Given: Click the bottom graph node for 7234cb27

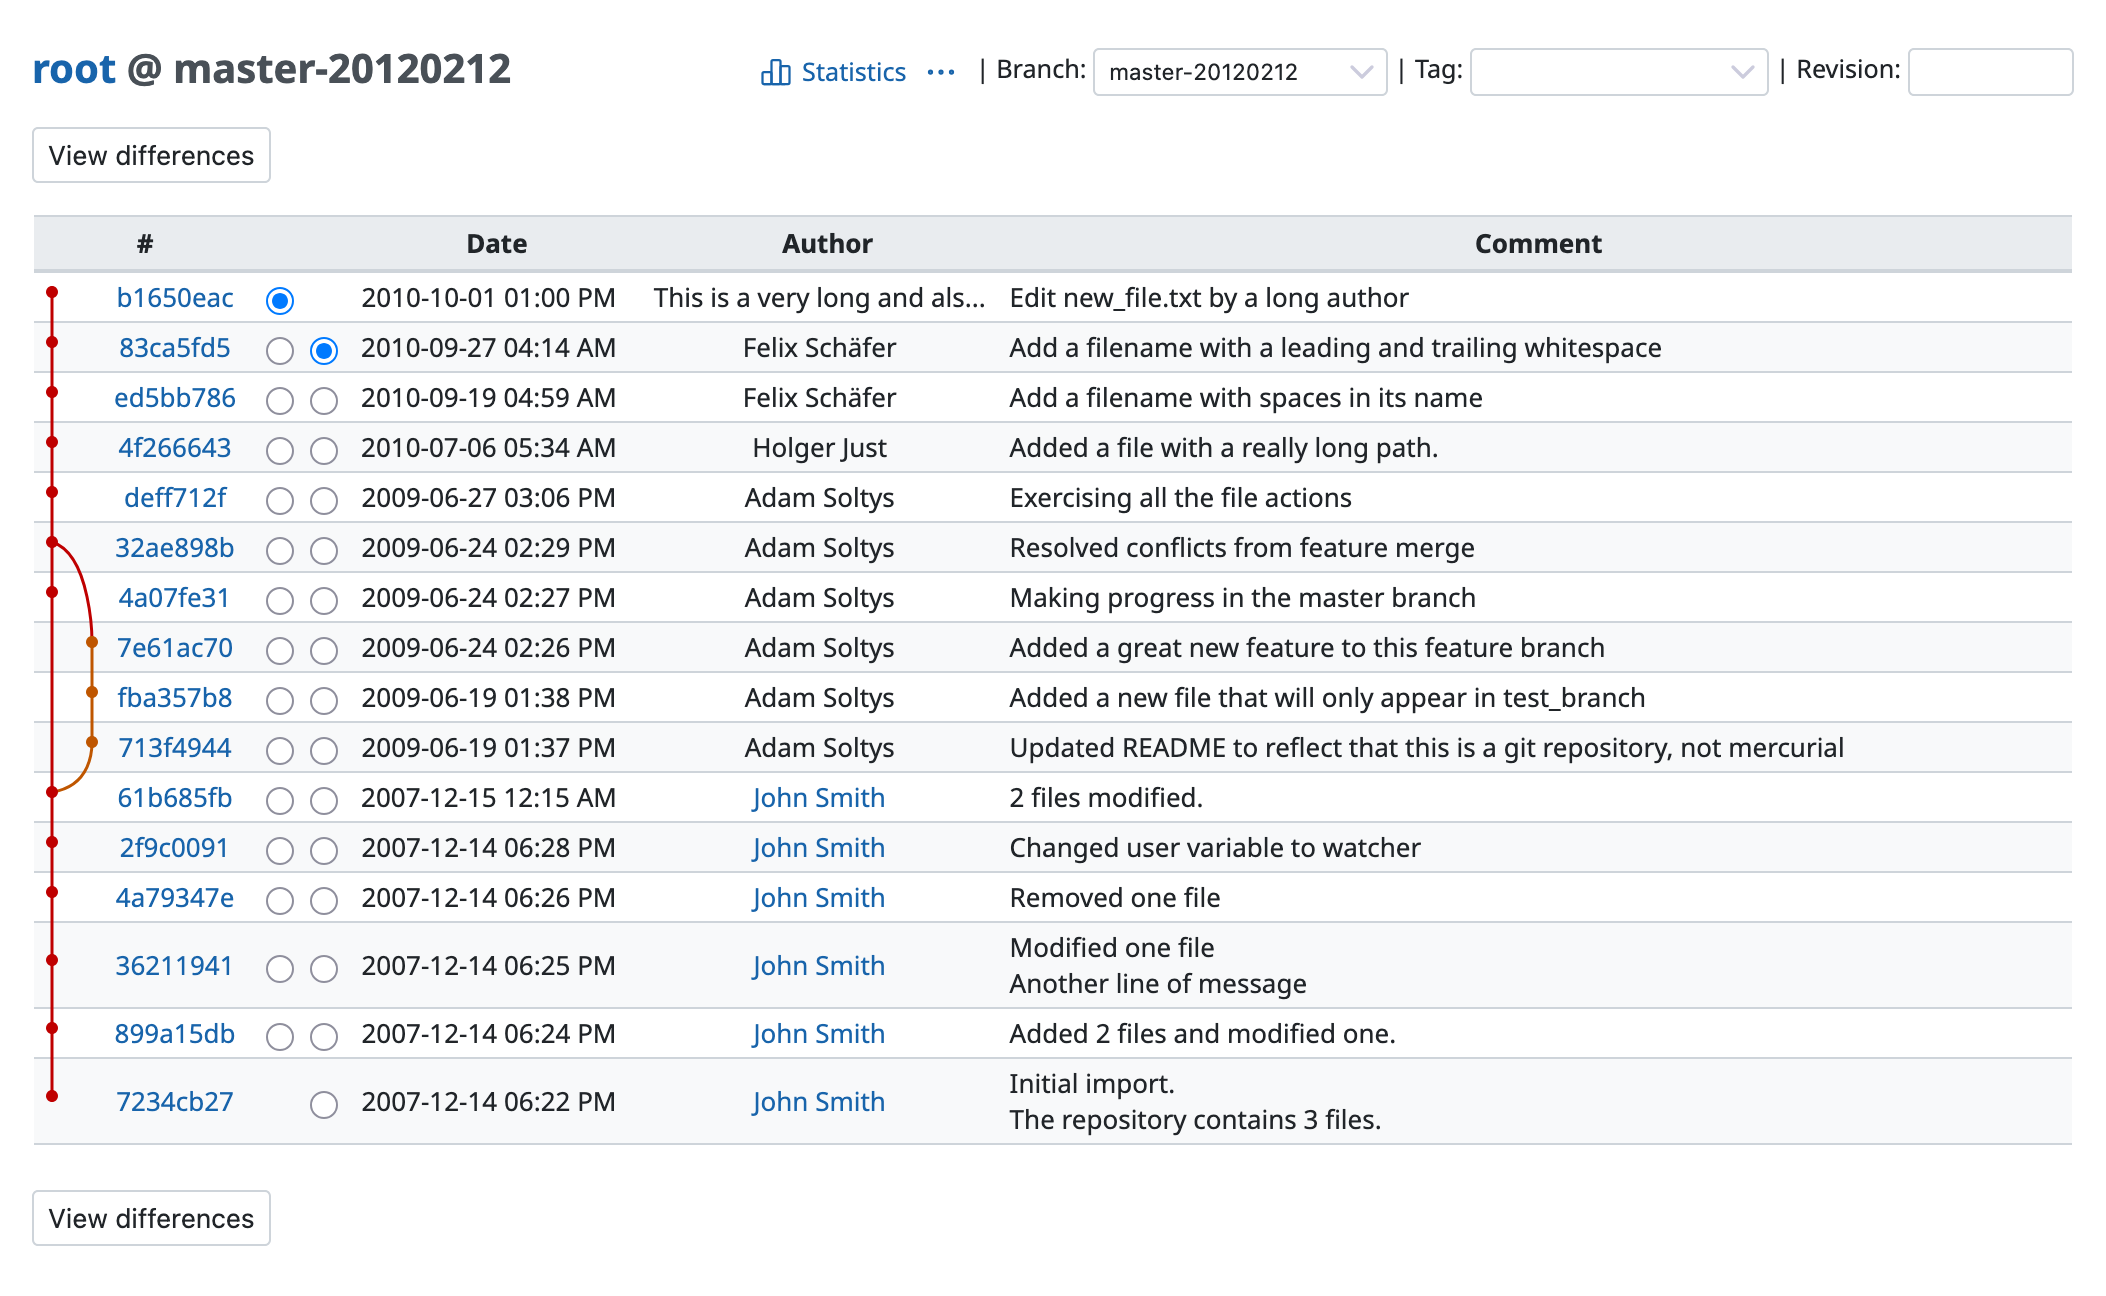Looking at the screenshot, I should 52,1096.
